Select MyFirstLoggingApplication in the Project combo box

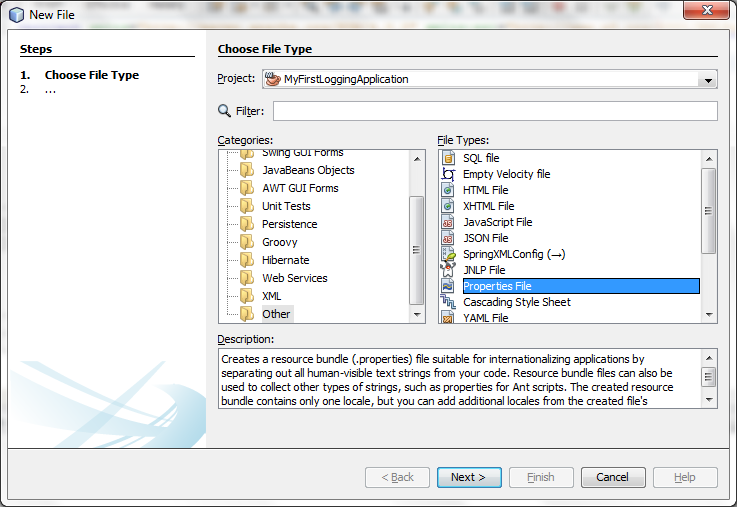[490, 79]
